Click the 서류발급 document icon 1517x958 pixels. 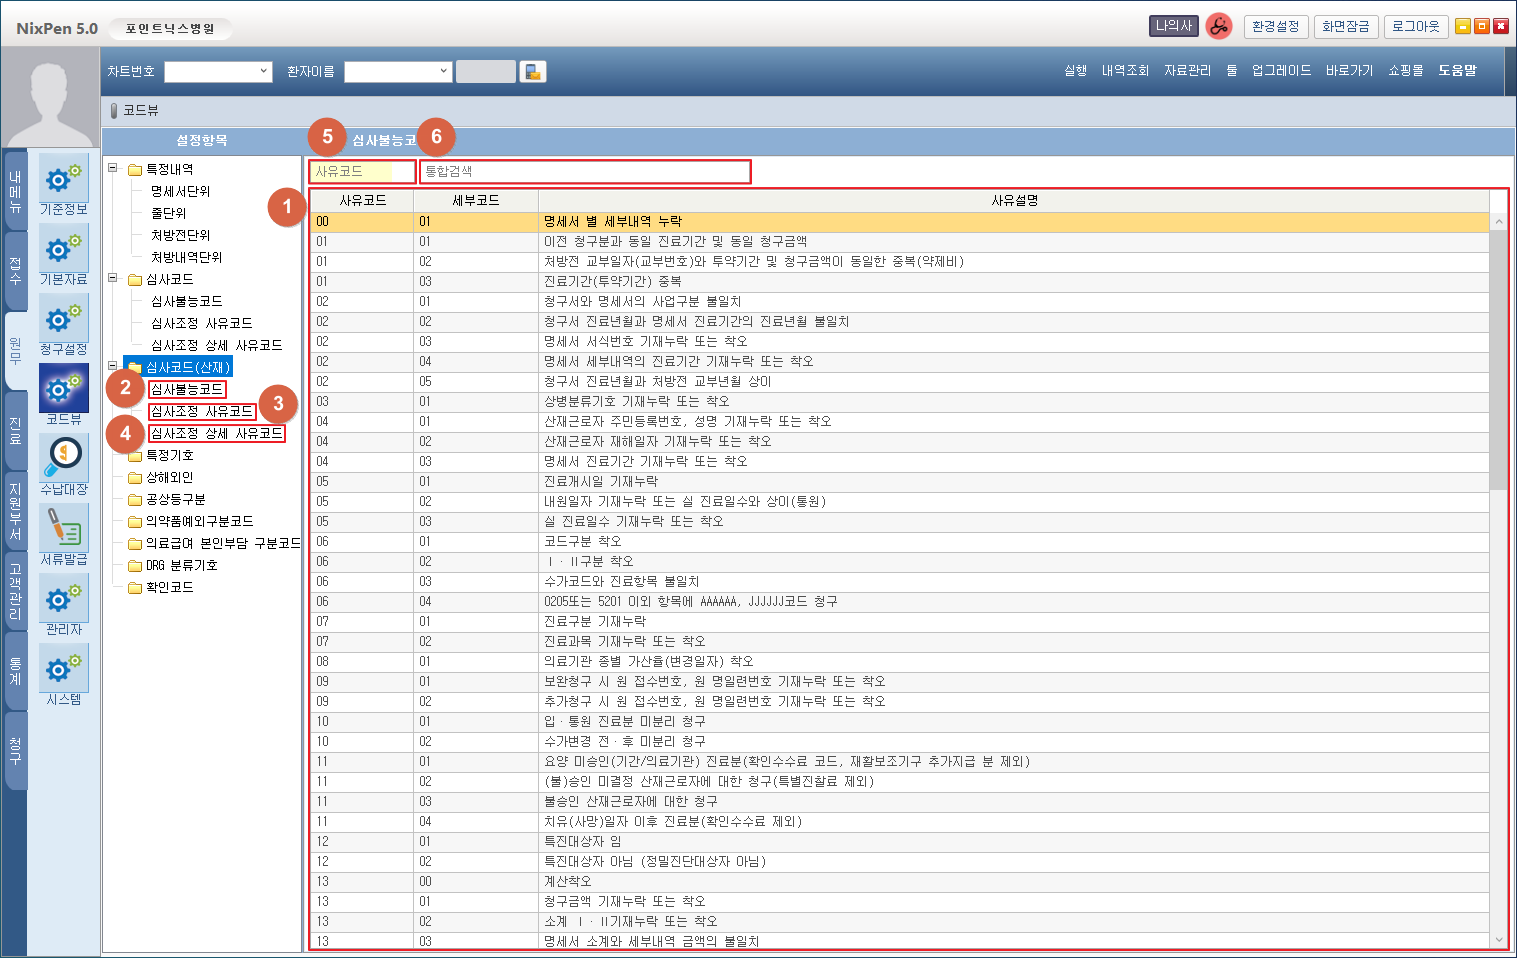pos(63,530)
